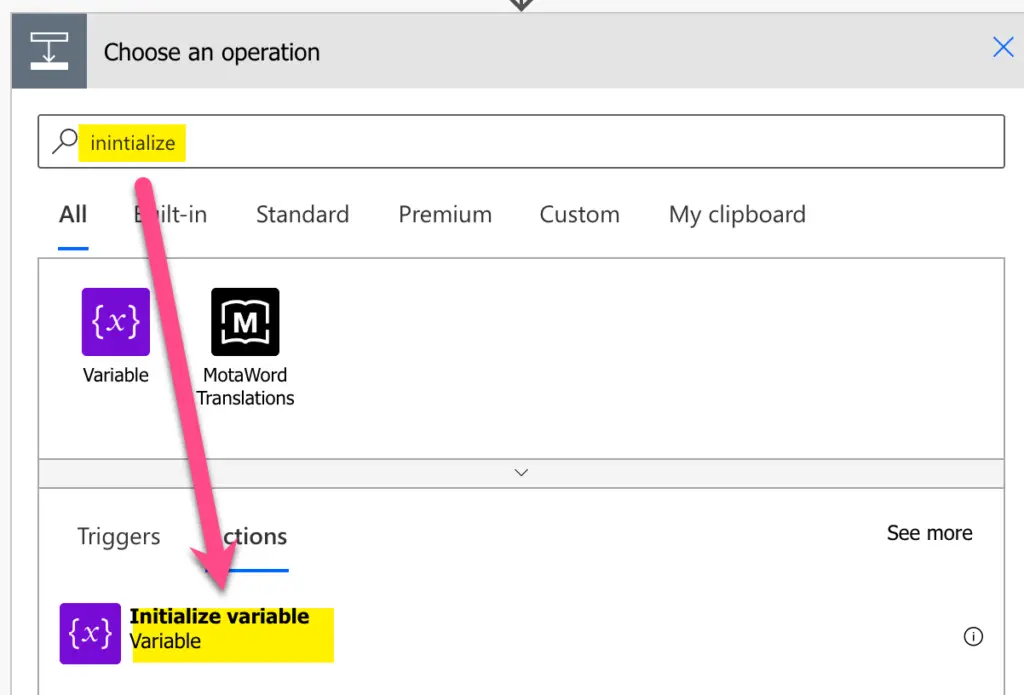Click inside the operation search field
This screenshot has width=1024, height=695.
400,141
